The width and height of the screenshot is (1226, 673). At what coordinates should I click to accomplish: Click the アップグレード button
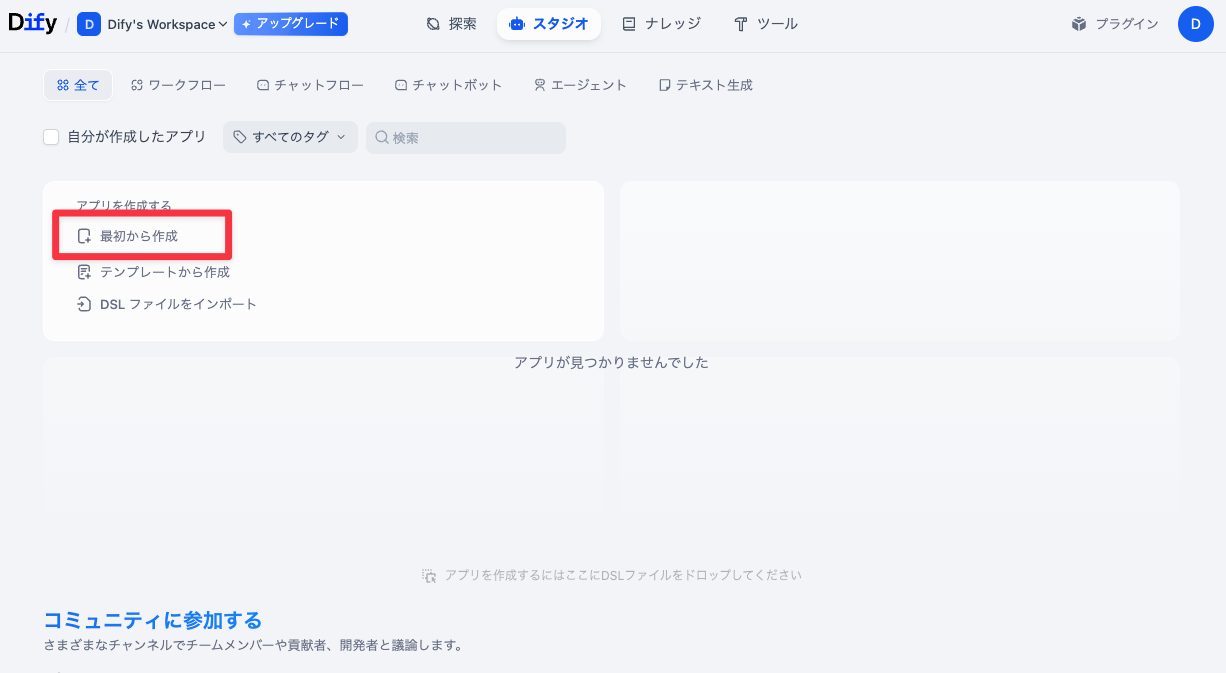pyautogui.click(x=291, y=24)
